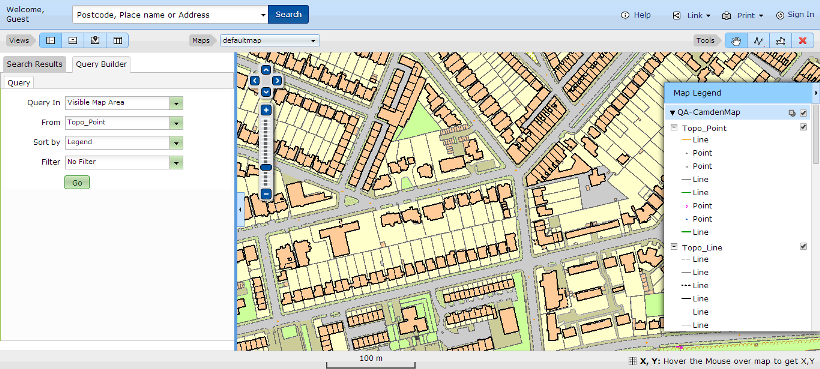The image size is (820, 369).
Task: Select the table columns view icon
Action: (118, 40)
